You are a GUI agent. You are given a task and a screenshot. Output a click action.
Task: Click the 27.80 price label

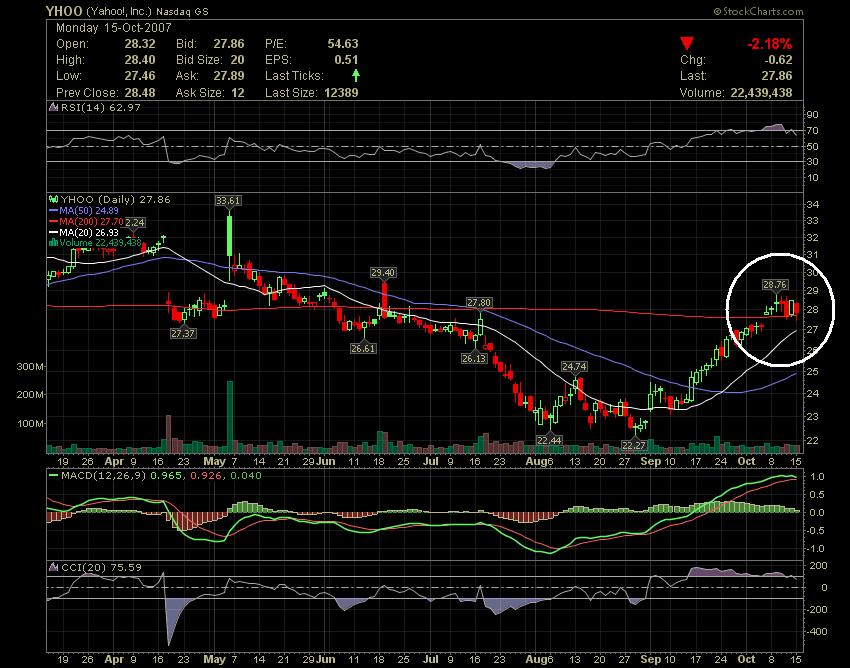click(479, 303)
